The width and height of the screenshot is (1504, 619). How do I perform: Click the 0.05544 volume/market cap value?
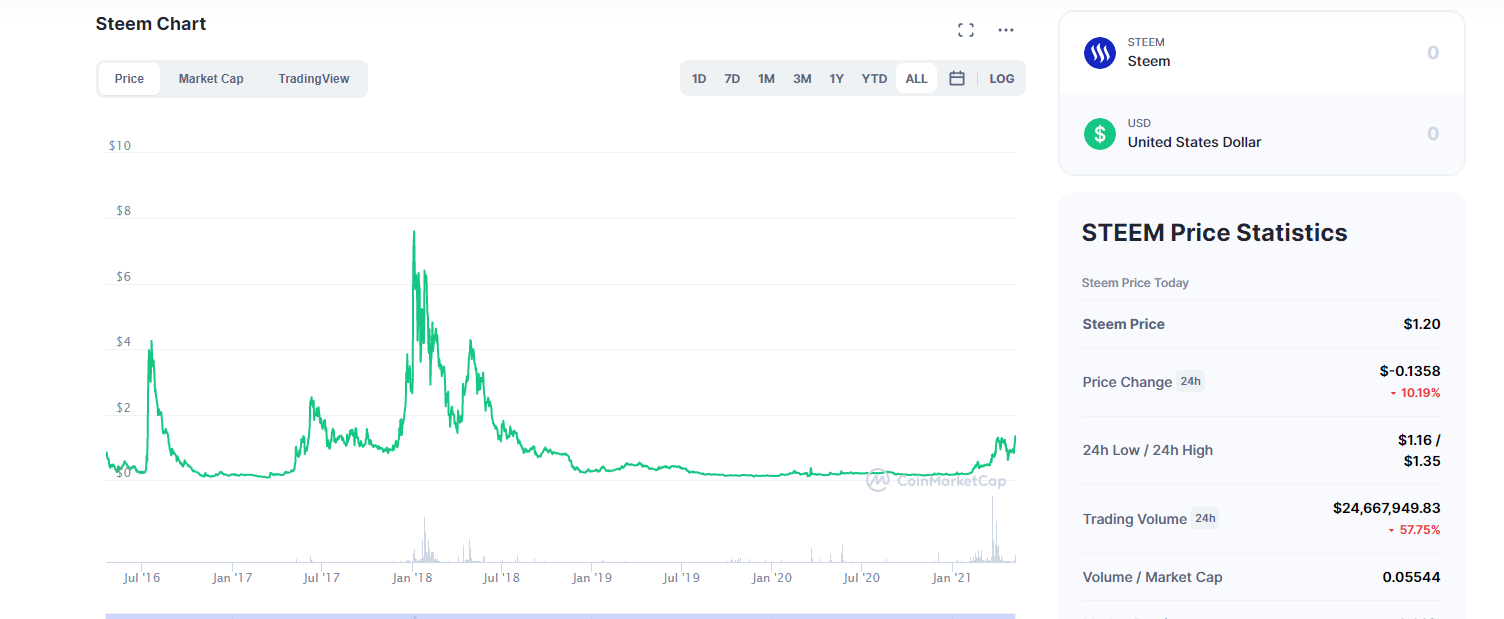[x=1411, y=577]
